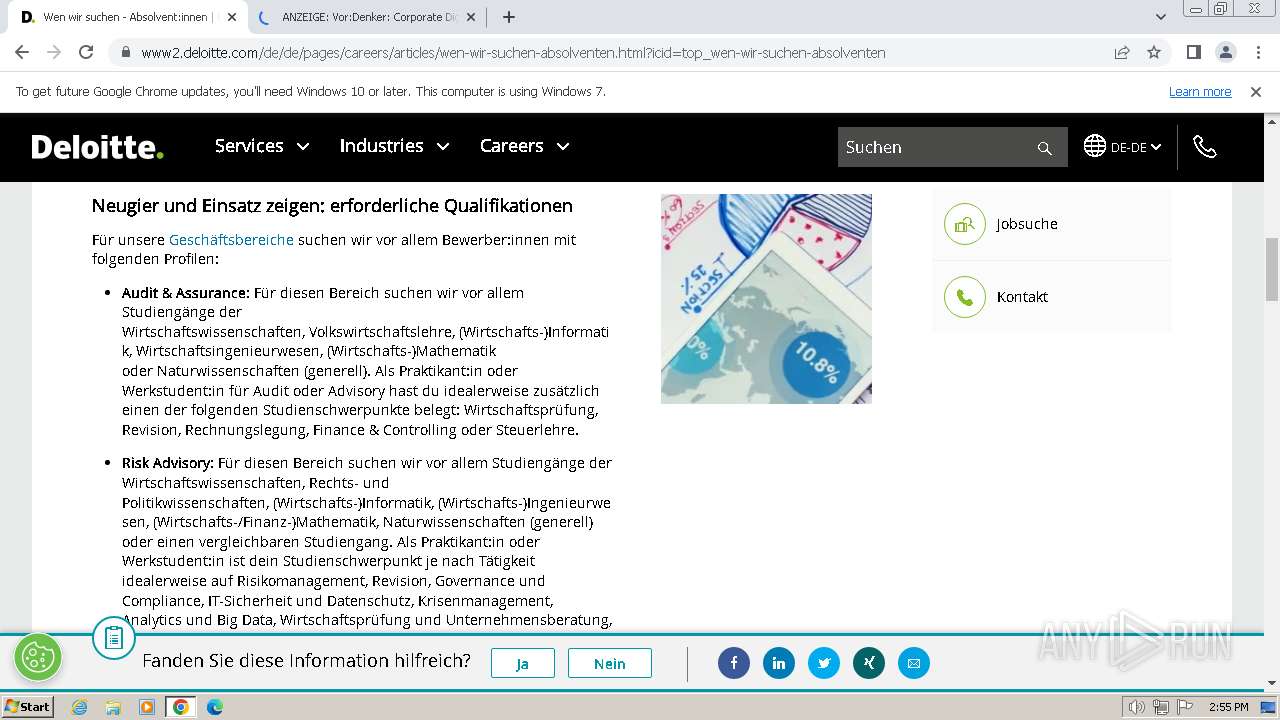
Task: Click Windows Start button
Action: (28, 707)
